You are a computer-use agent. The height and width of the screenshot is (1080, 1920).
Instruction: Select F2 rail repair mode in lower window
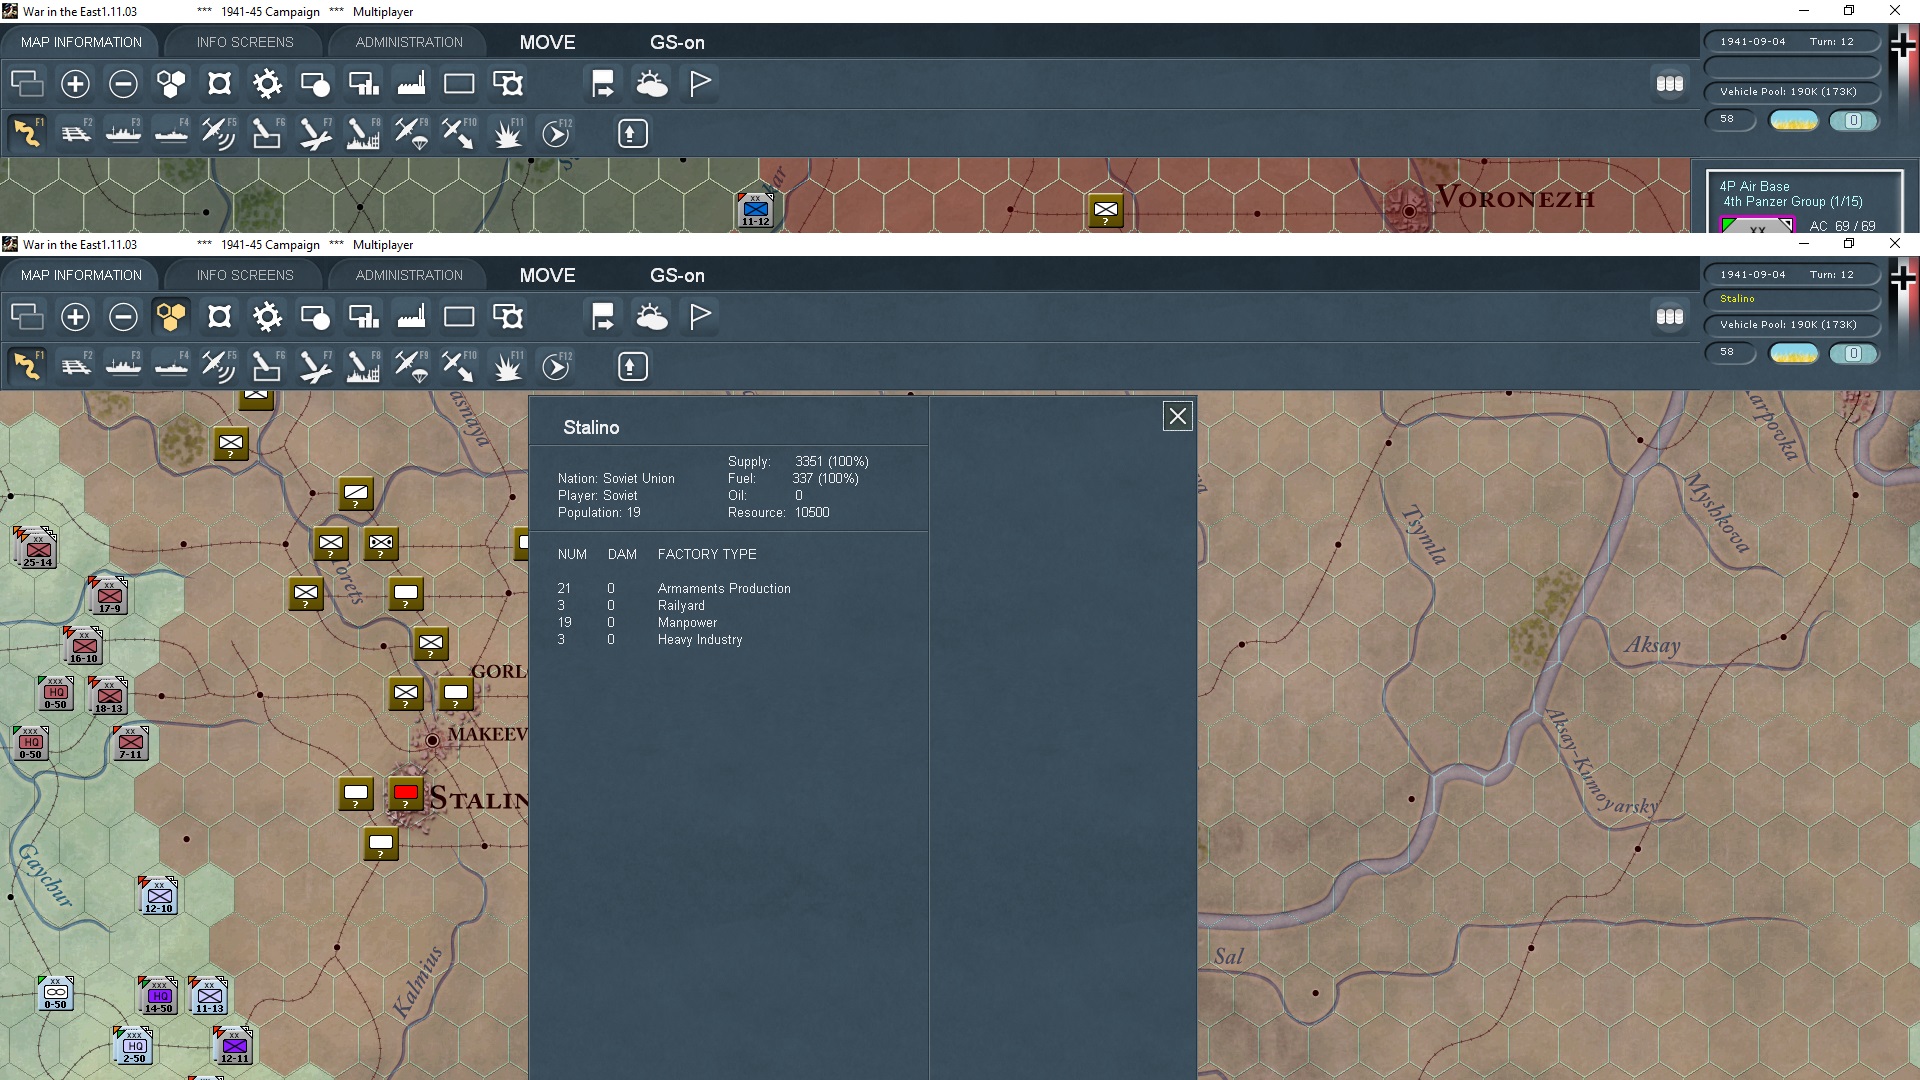click(x=75, y=367)
